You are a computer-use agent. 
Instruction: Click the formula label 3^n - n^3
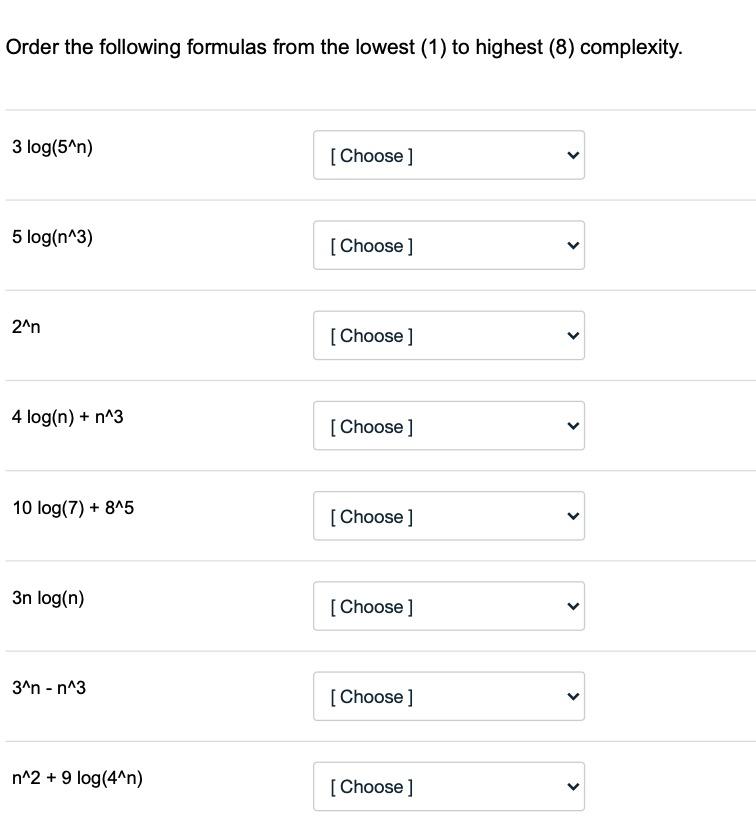tap(47, 688)
